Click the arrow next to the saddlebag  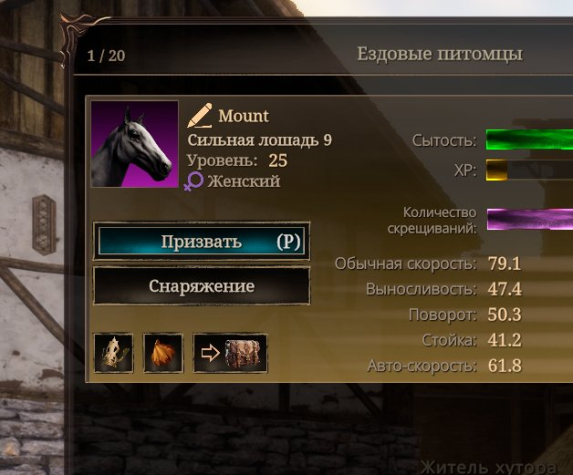tap(210, 353)
